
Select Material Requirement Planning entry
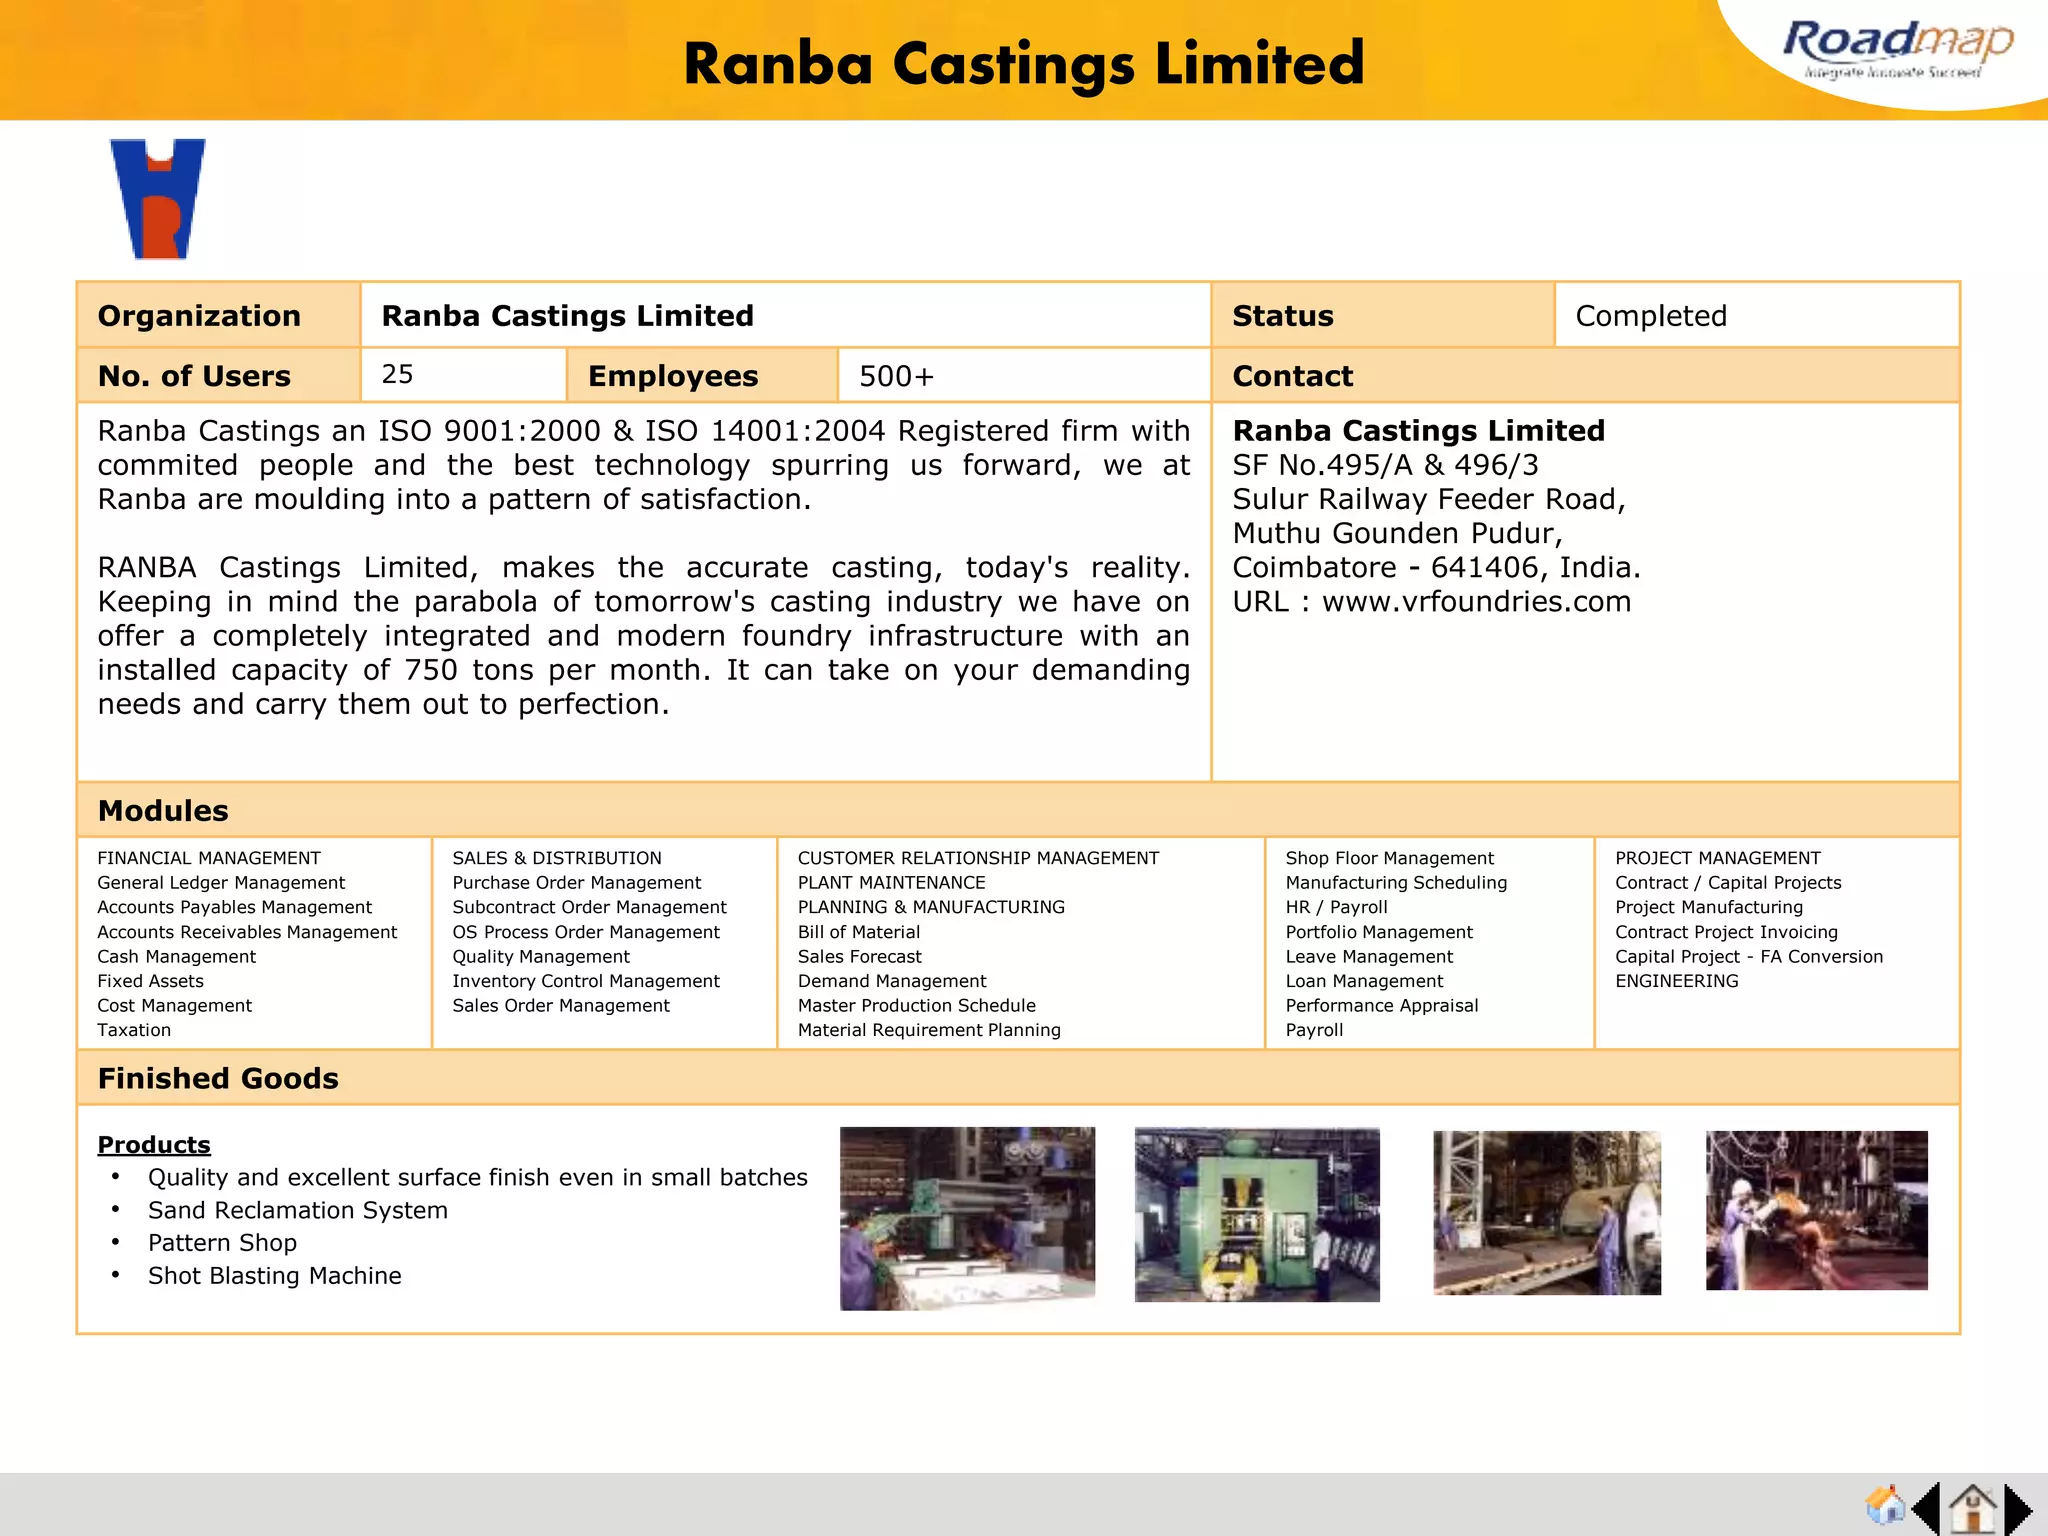pos(929,1030)
